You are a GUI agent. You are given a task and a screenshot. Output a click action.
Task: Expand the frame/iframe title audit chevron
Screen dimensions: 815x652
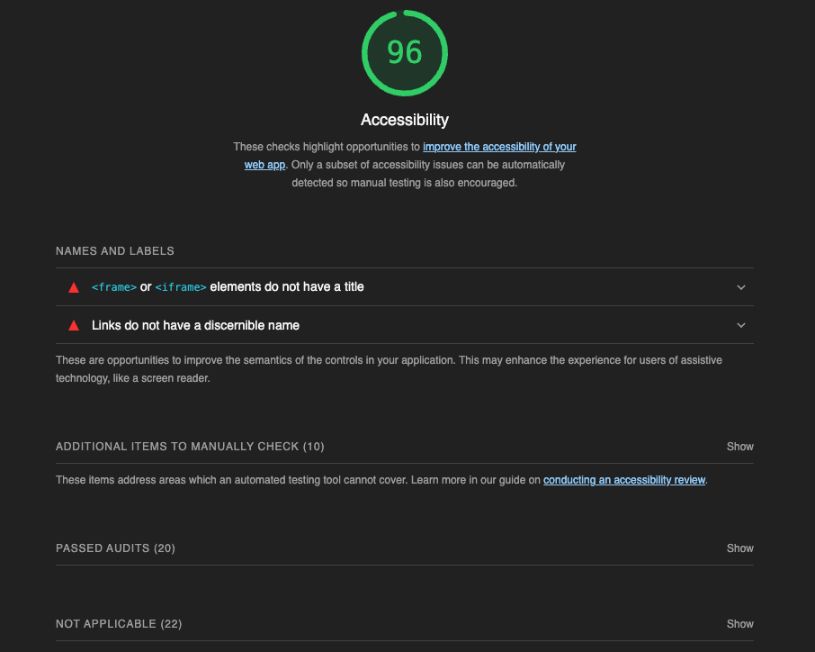click(741, 288)
